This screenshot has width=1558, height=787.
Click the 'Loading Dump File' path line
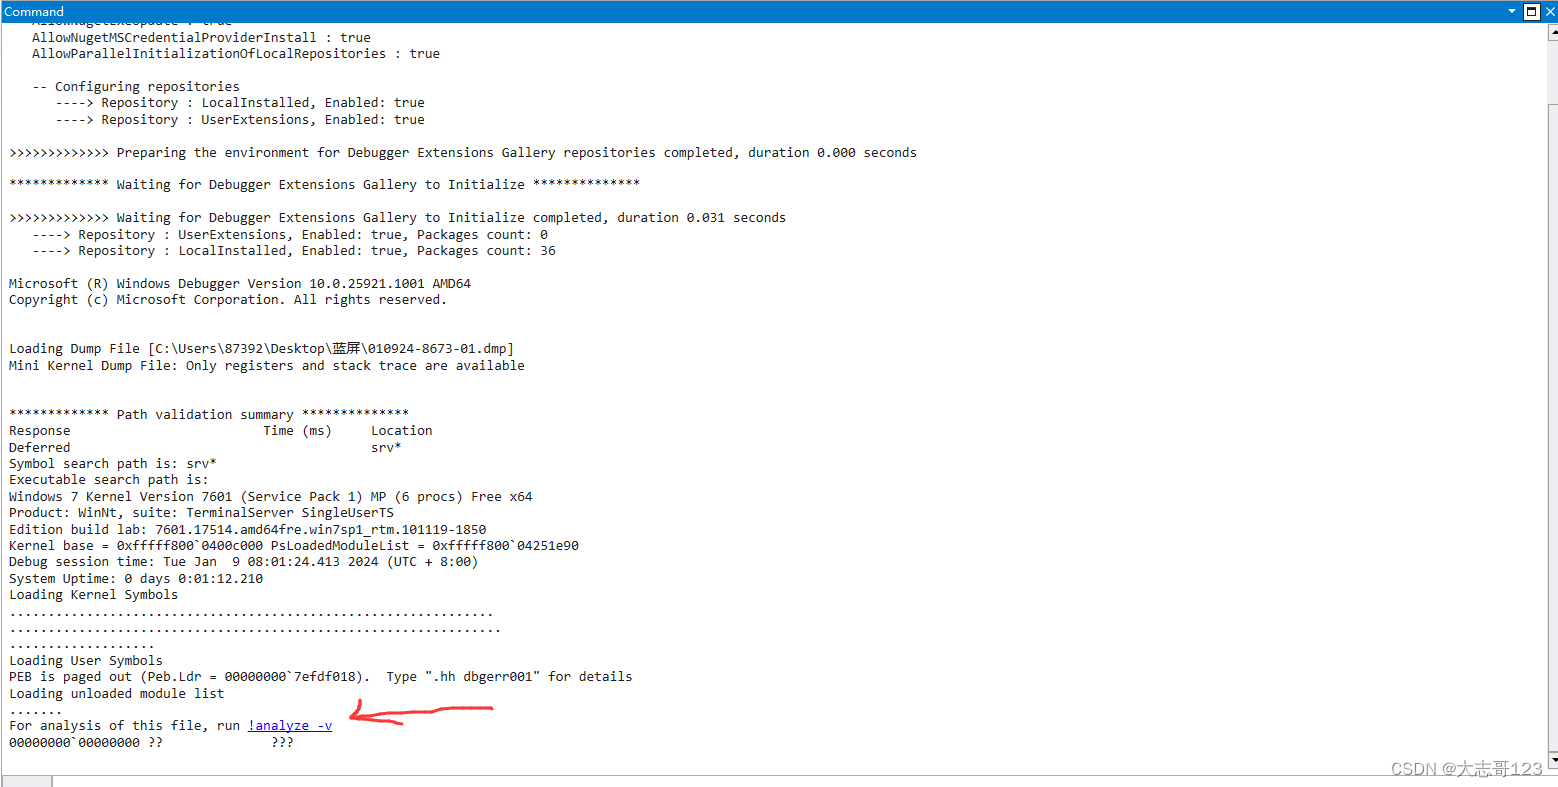[x=261, y=349]
